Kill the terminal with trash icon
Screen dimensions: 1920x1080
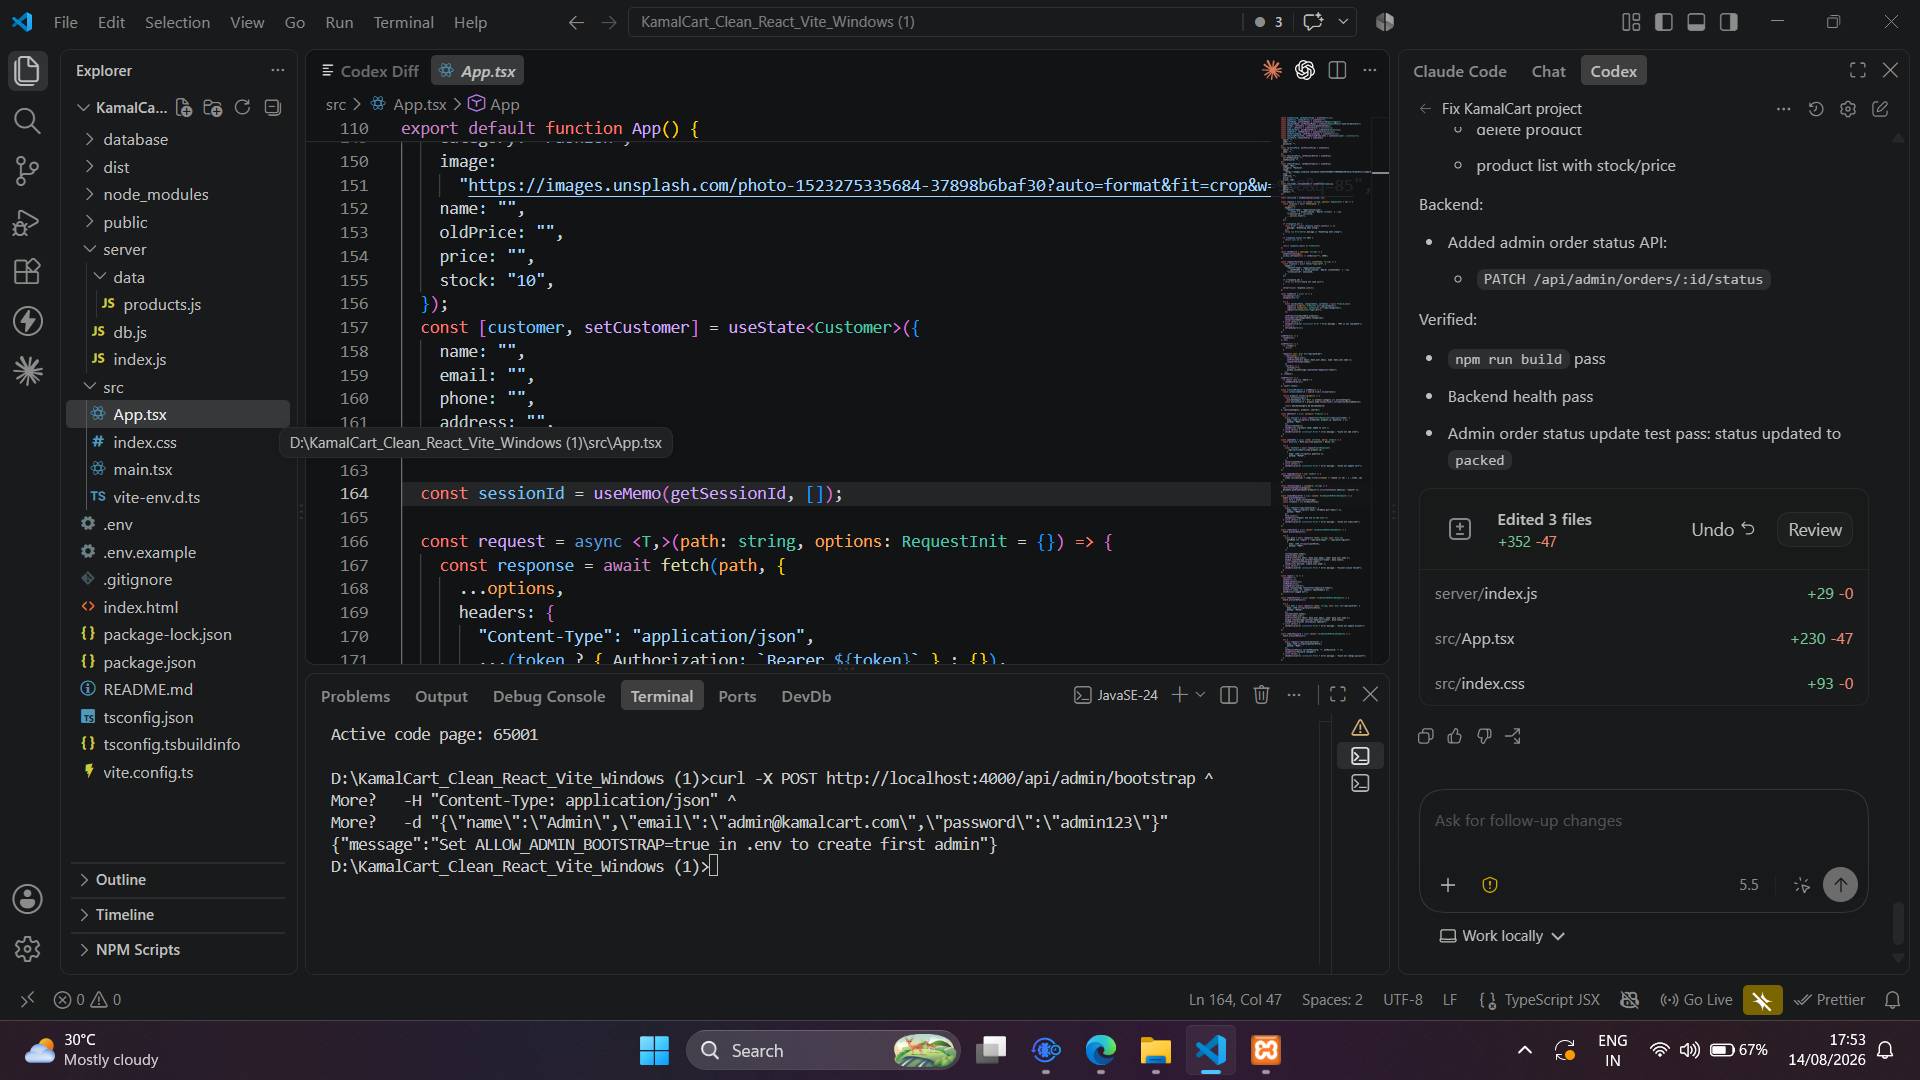(1261, 695)
